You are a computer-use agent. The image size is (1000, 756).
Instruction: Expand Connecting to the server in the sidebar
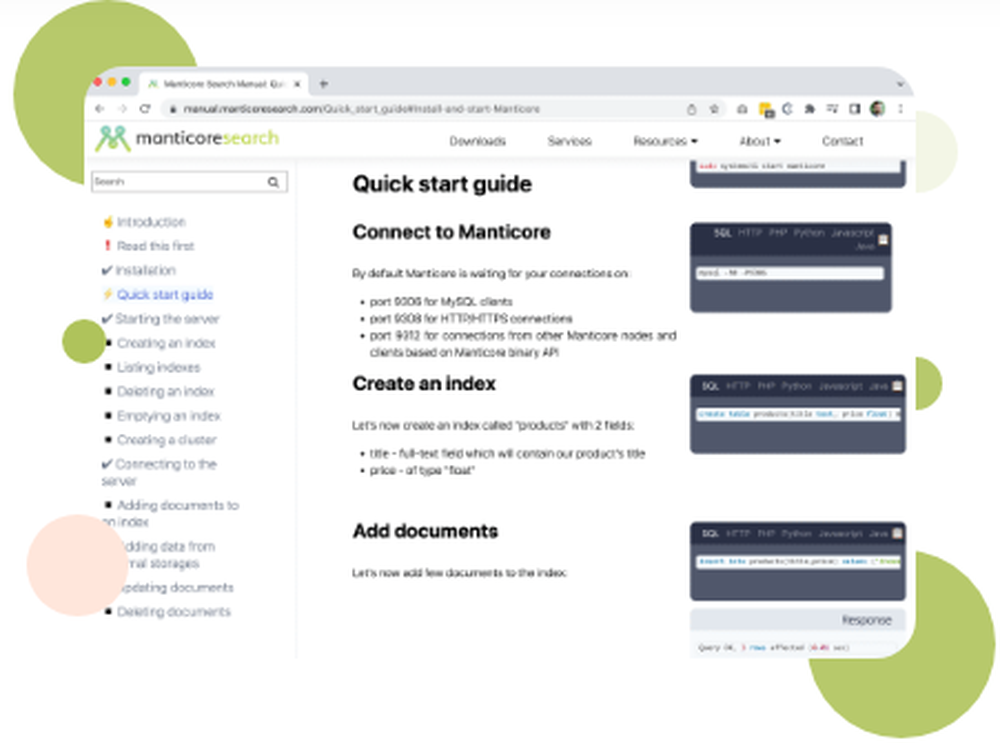pos(159,472)
